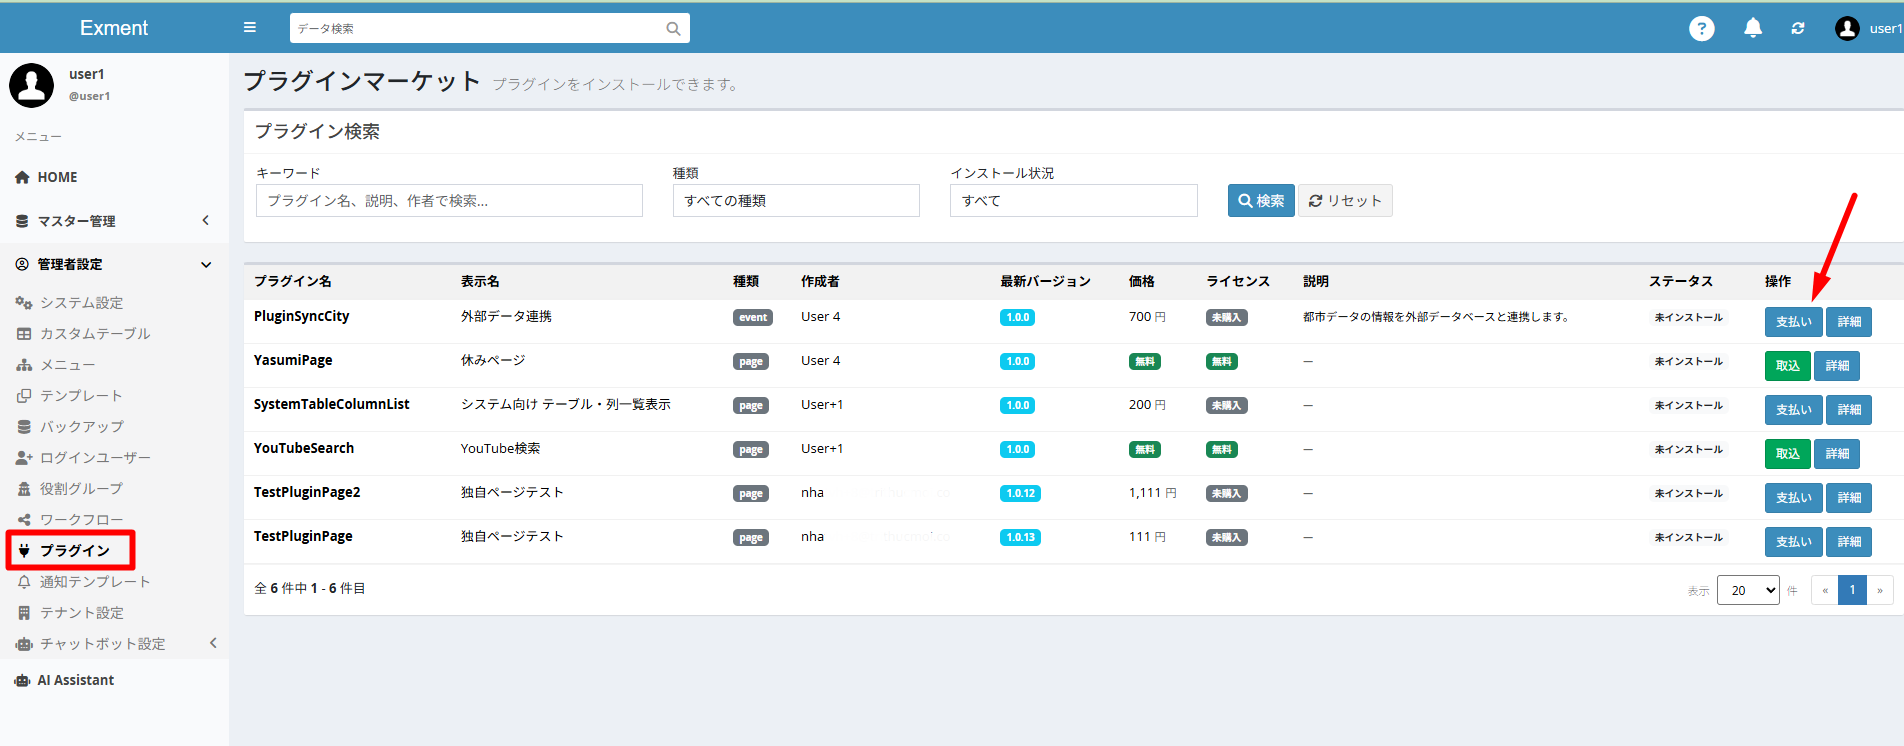The height and width of the screenshot is (746, 1904).
Task: Focus the データ検索 search field
Action: pos(478,29)
